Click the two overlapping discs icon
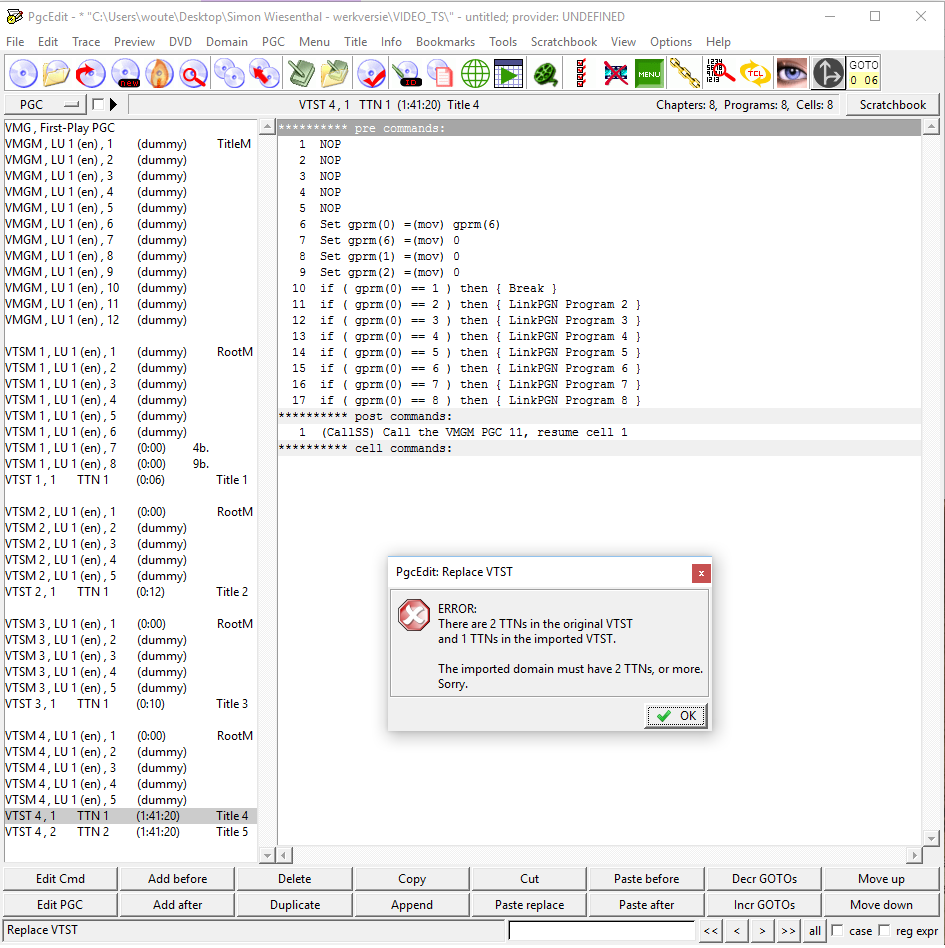Screen dimensions: 945x948 point(230,74)
